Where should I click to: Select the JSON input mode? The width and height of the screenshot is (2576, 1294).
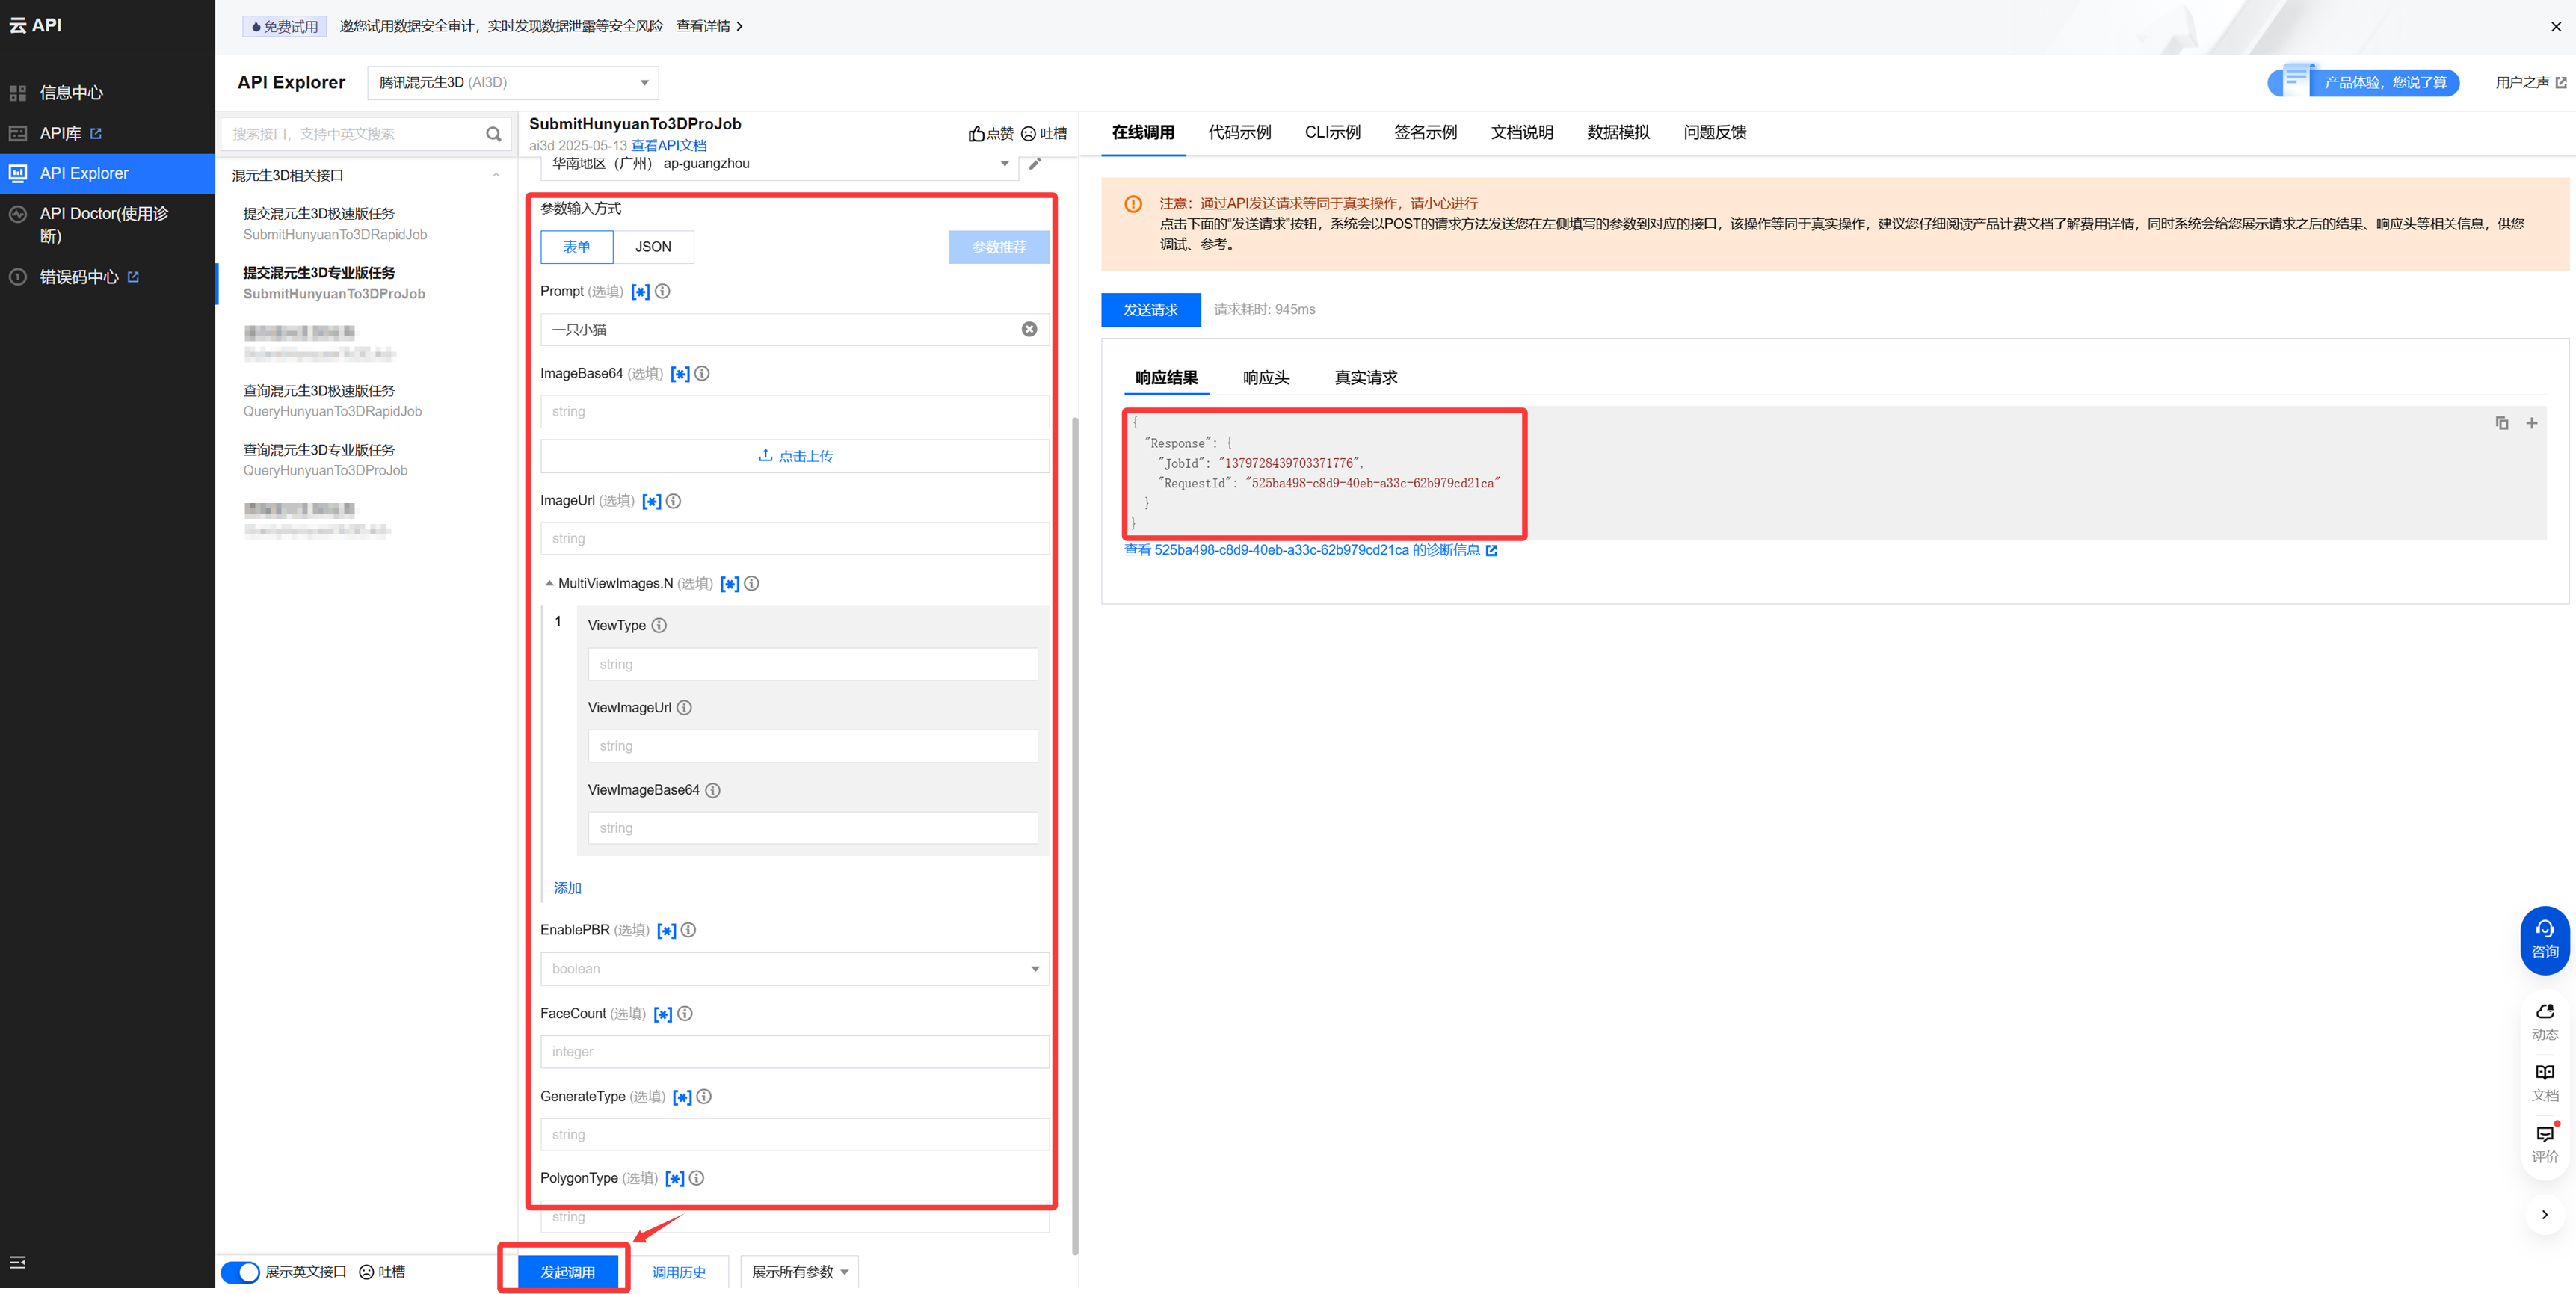[653, 247]
